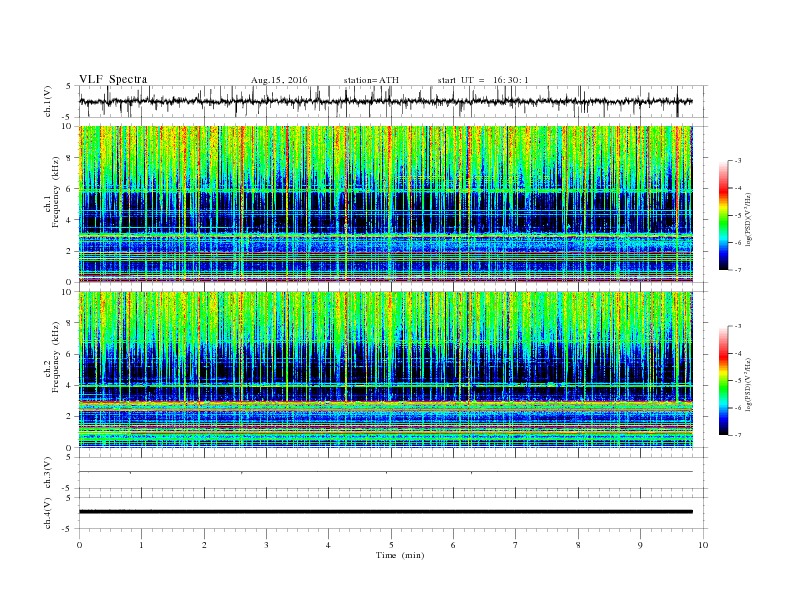Image resolution: width=792 pixels, height=612 pixels.
Task: Click the "-3" label on ch.1 color bar
Action: click(738, 161)
